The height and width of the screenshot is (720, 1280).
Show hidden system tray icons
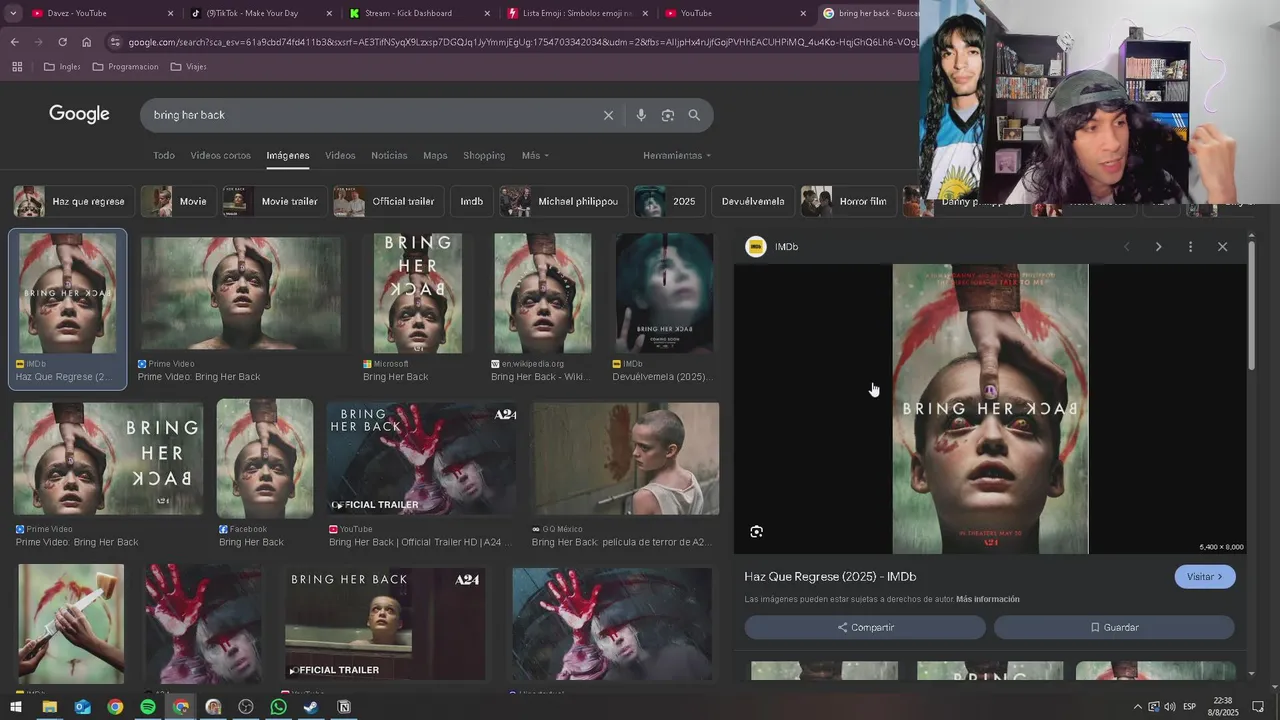pos(1138,707)
